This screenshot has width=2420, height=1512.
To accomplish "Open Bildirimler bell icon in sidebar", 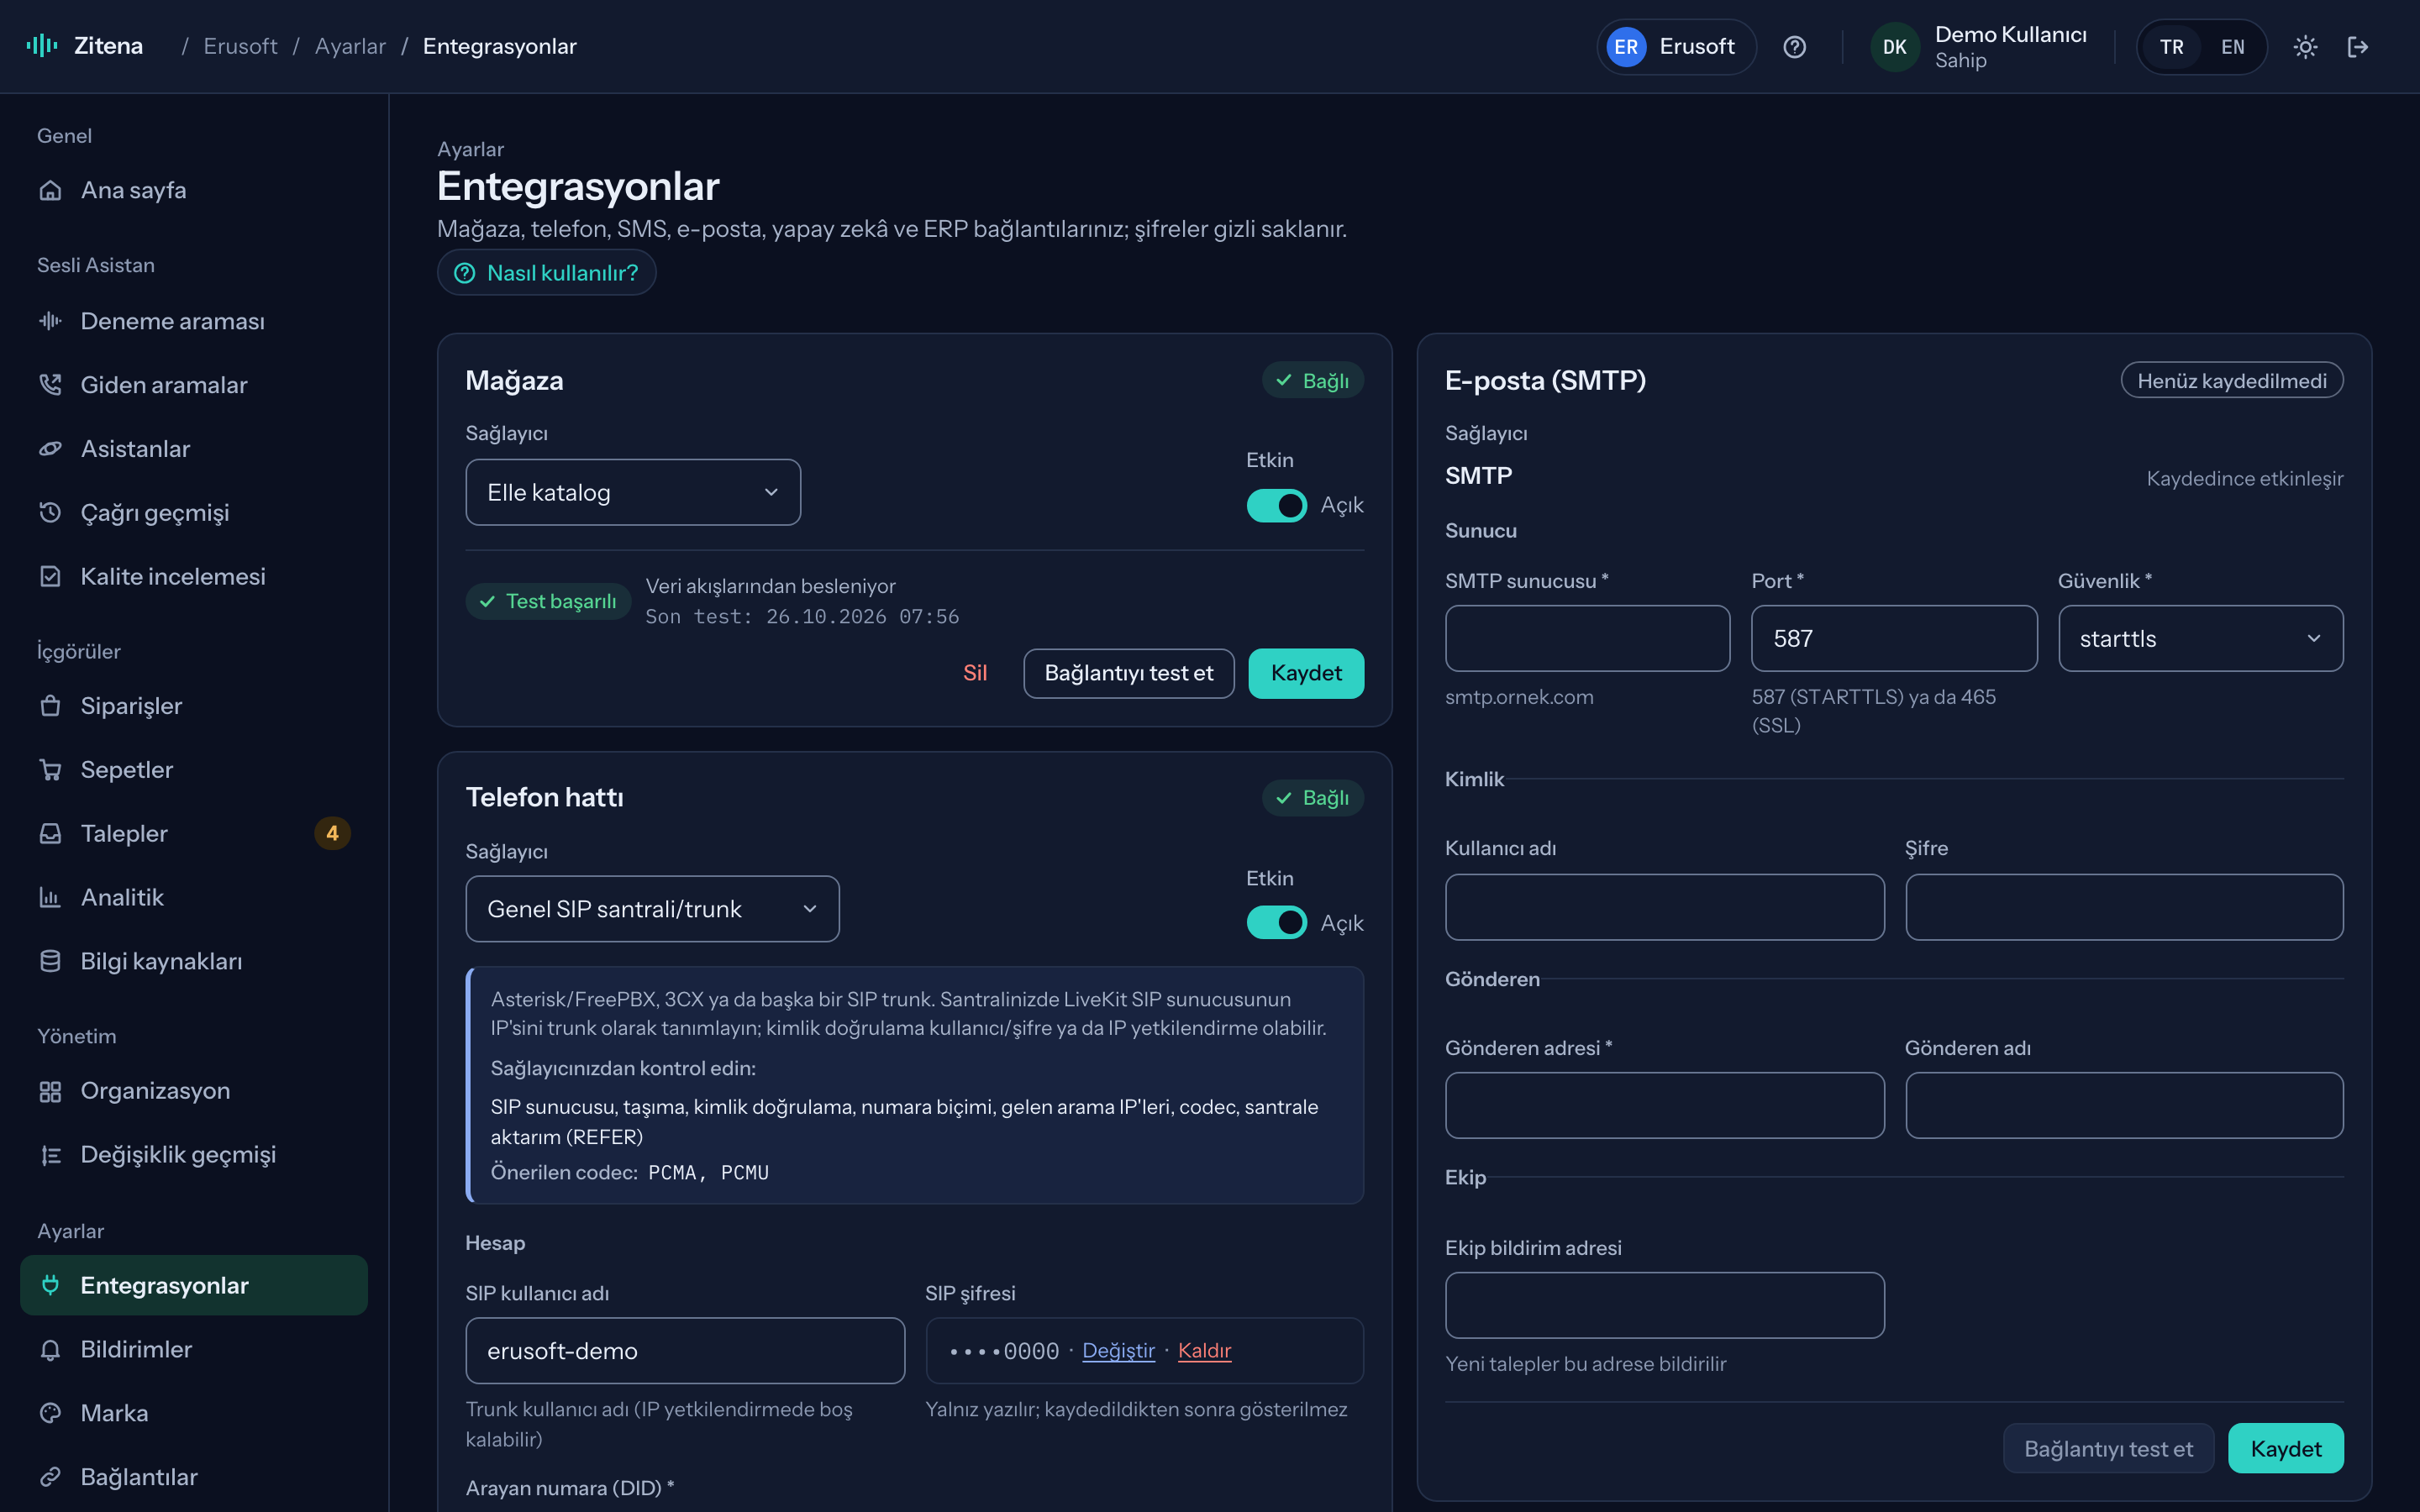I will pyautogui.click(x=50, y=1349).
